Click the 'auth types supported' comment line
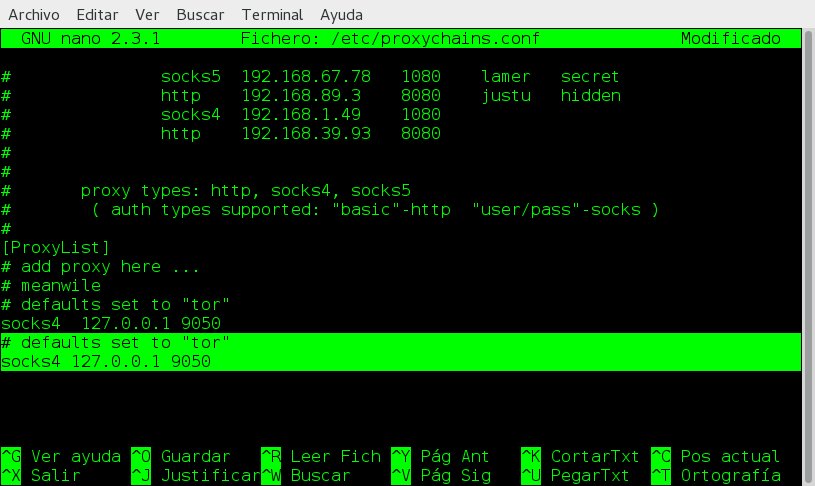 pyautogui.click(x=375, y=210)
